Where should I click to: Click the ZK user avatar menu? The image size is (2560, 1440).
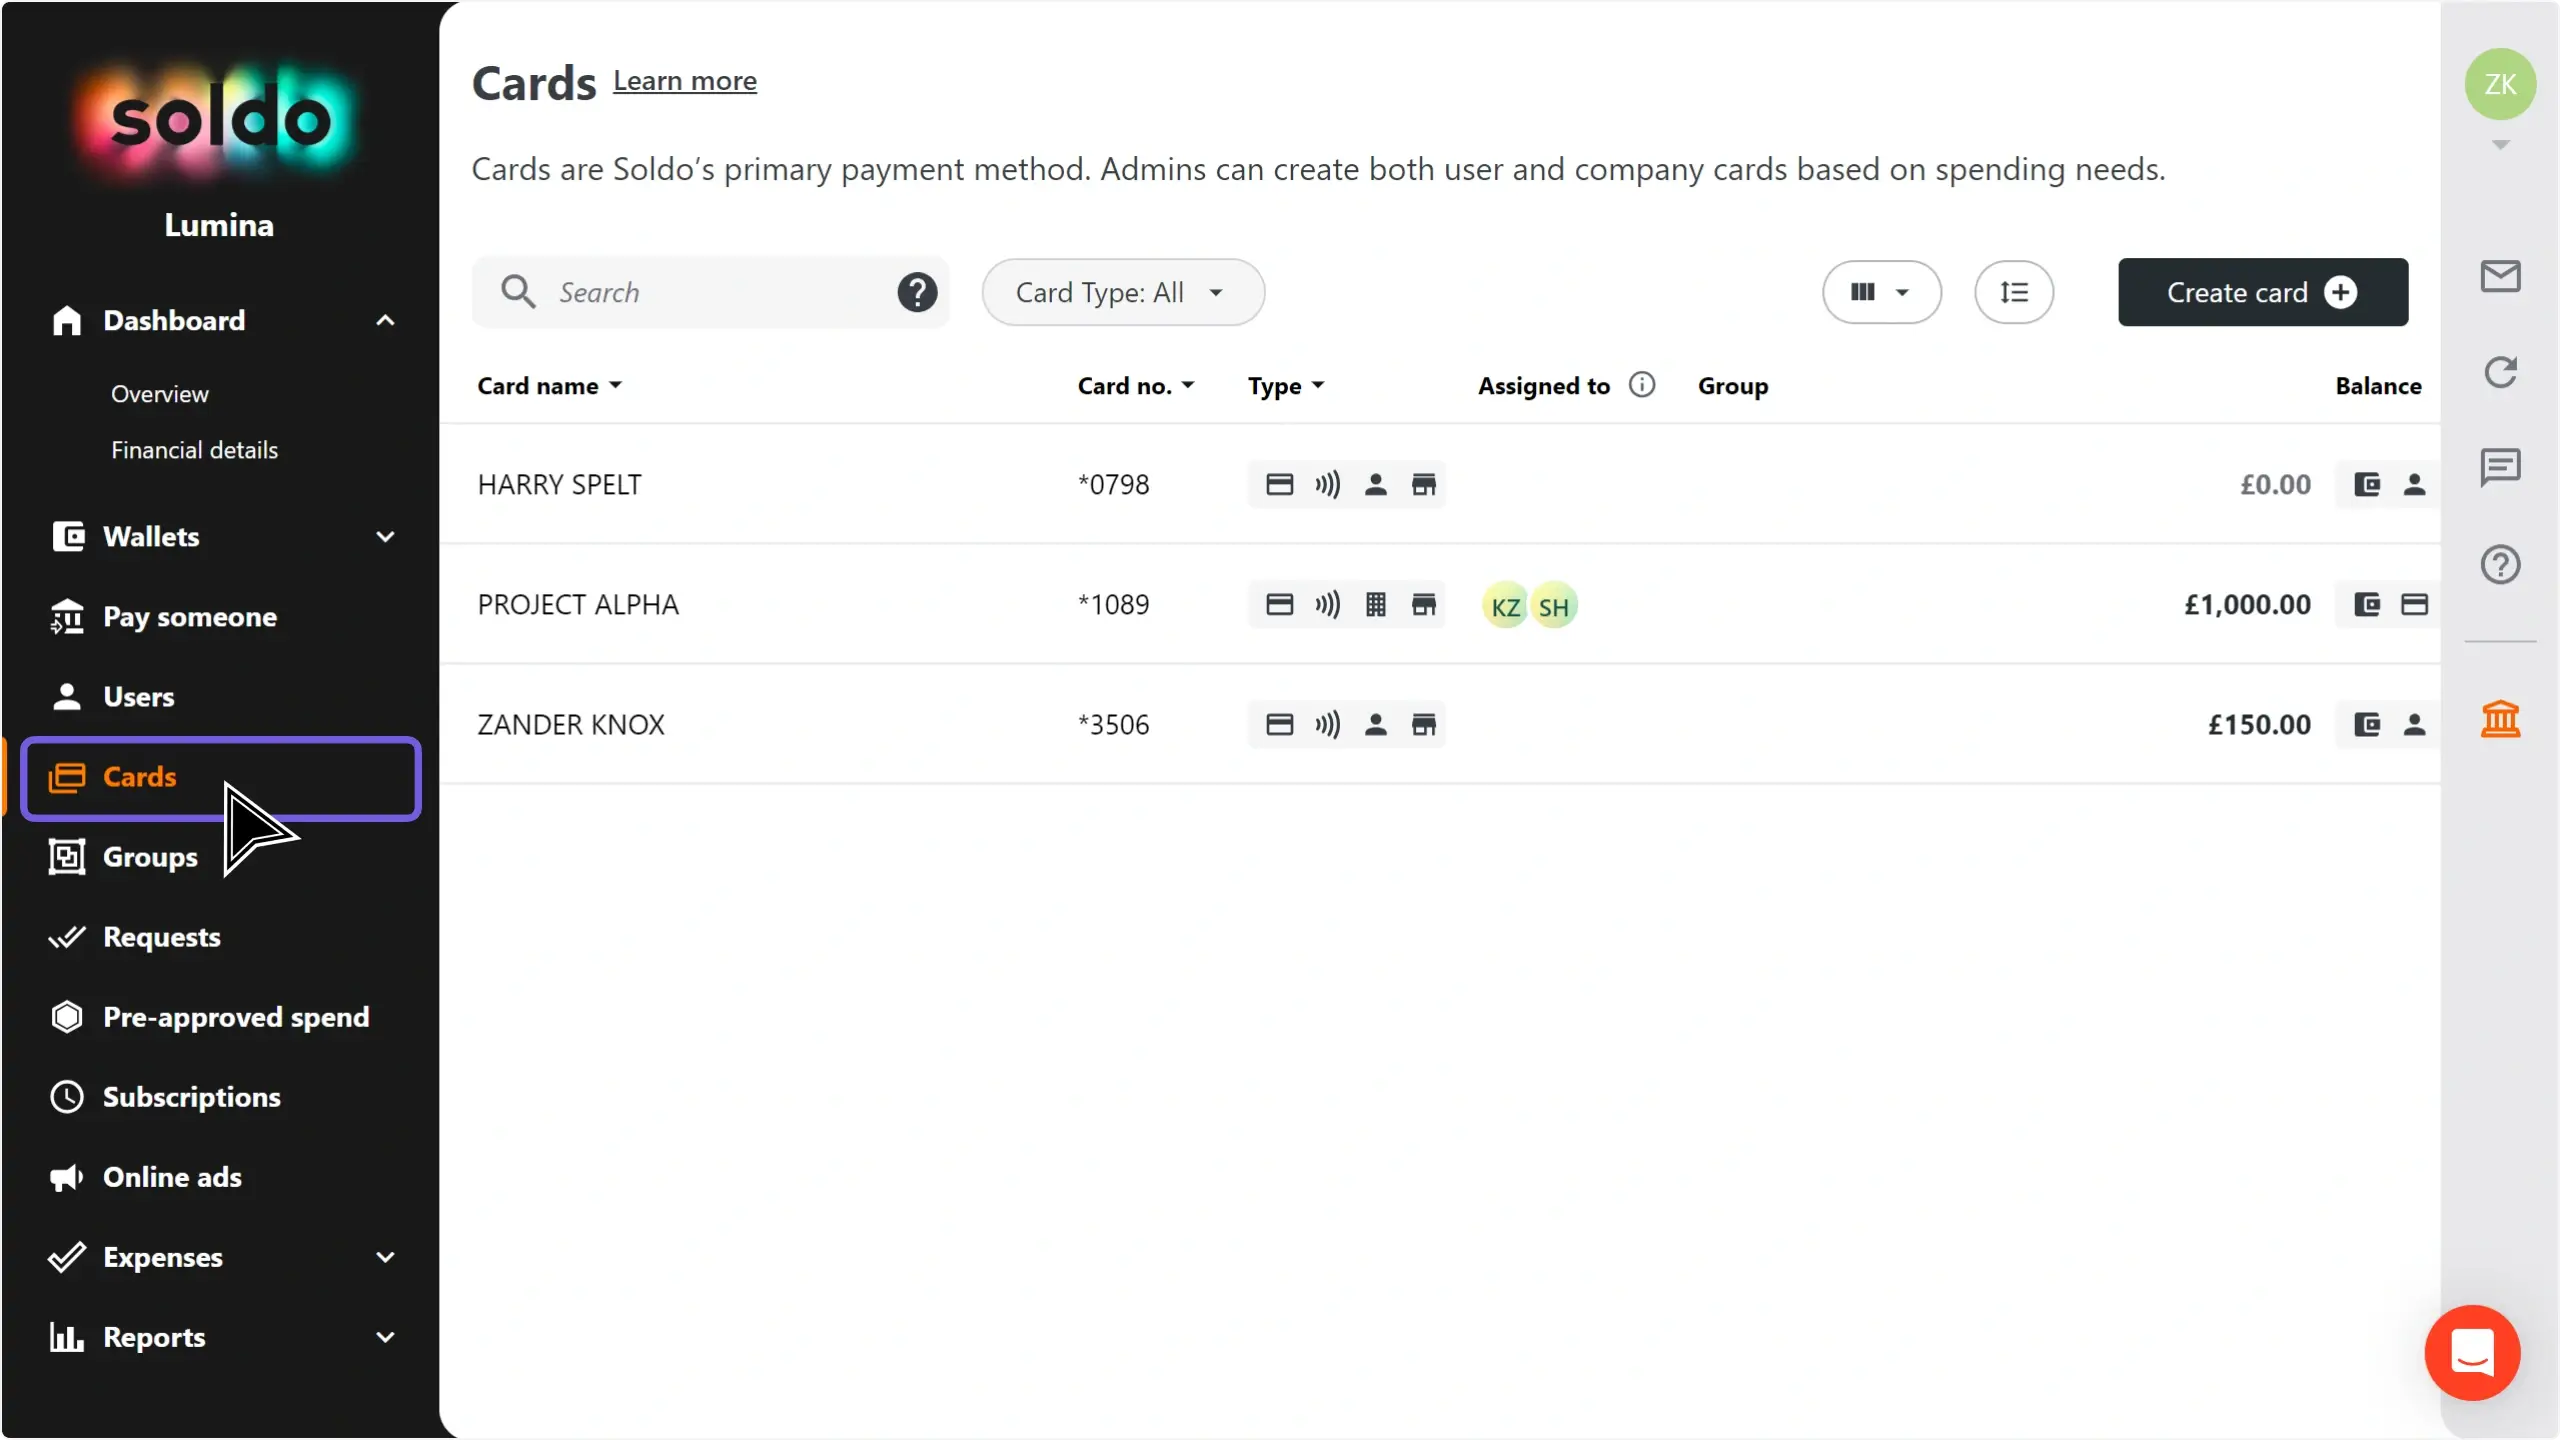2500,84
